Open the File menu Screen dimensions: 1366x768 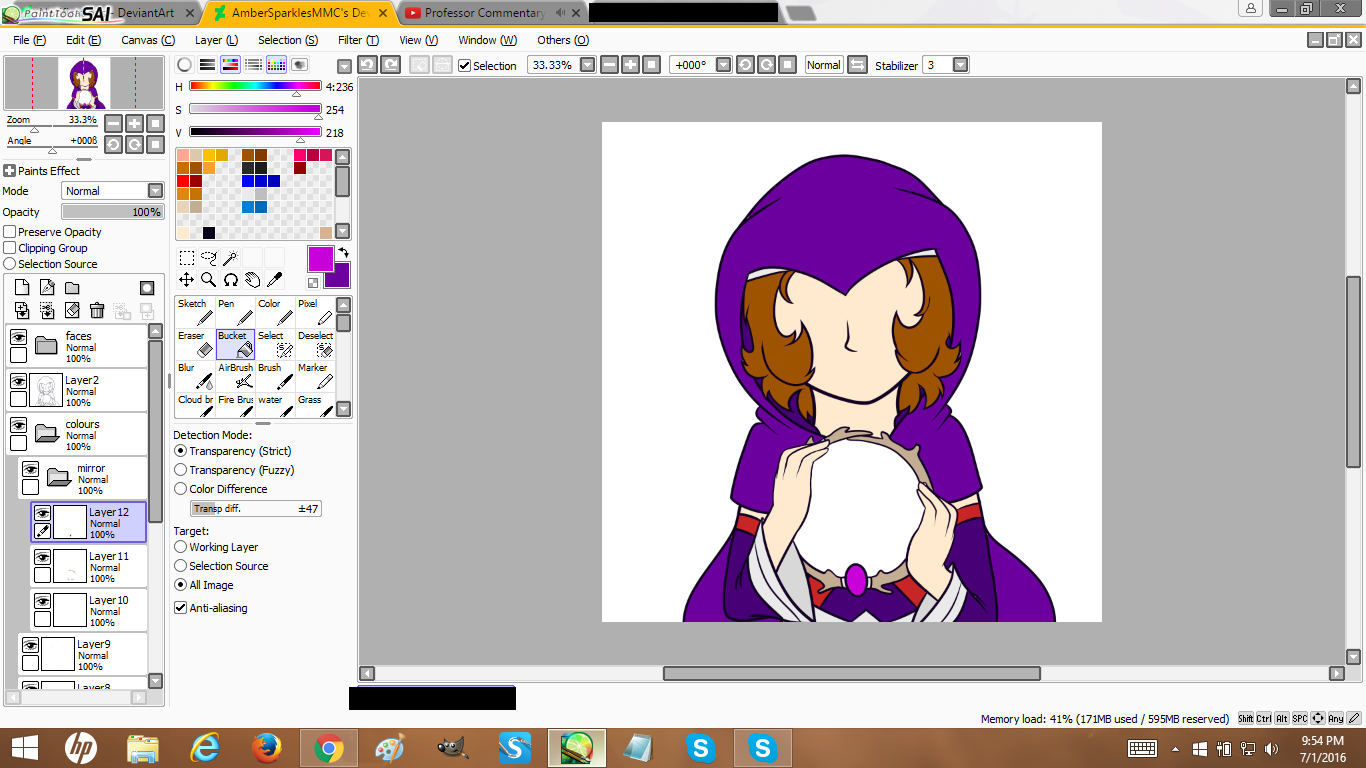pos(30,40)
